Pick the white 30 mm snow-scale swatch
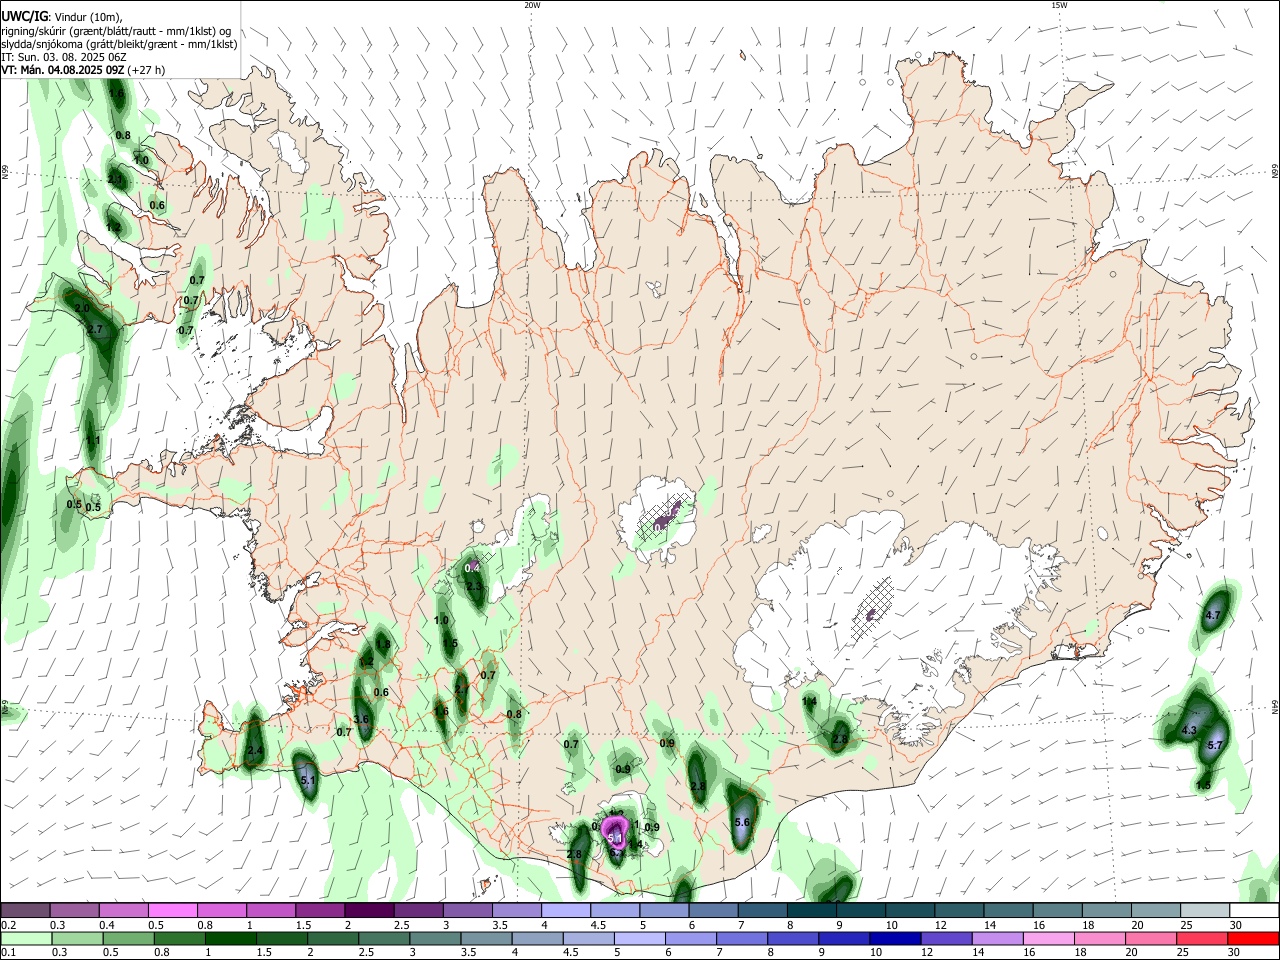This screenshot has width=1280, height=960. coord(1254,911)
